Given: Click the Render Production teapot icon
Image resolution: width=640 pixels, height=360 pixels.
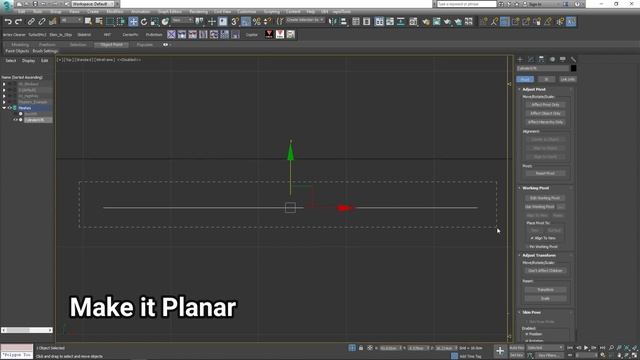Looking at the screenshot, I should click(x=447, y=22).
